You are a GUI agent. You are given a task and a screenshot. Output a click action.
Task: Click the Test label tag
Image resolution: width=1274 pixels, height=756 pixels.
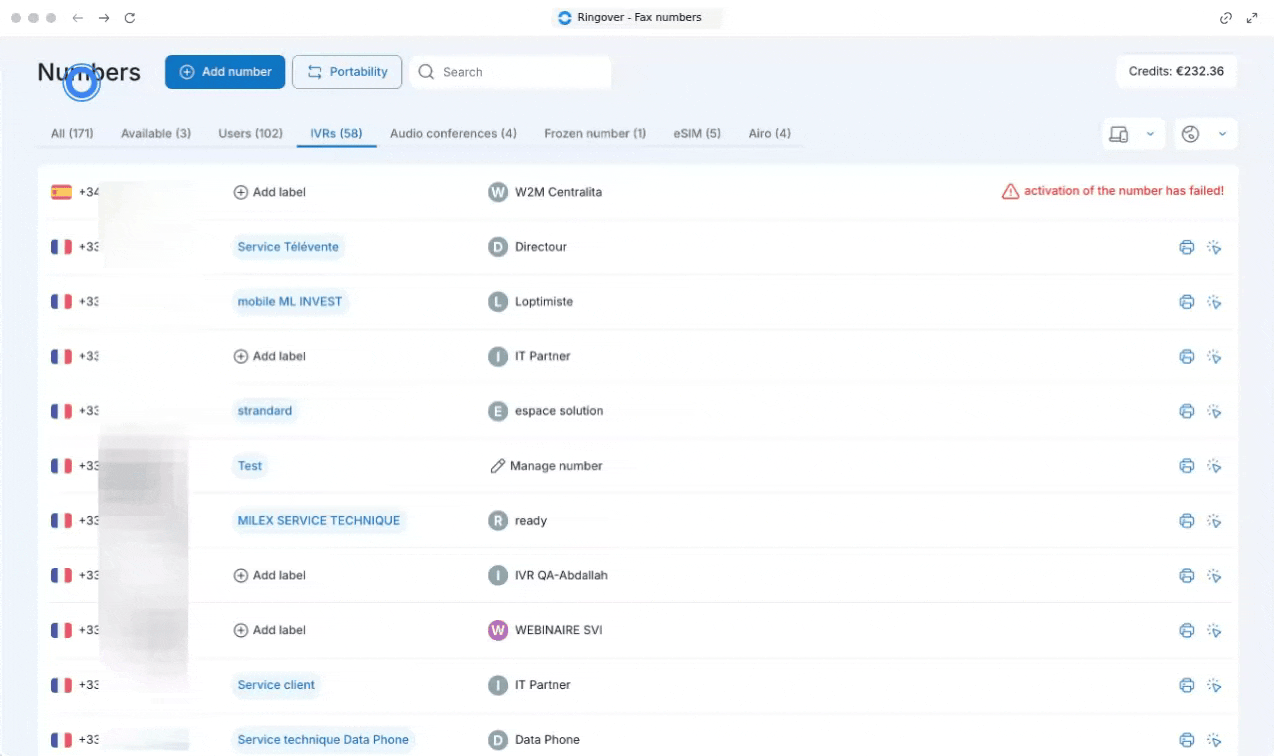[250, 466]
